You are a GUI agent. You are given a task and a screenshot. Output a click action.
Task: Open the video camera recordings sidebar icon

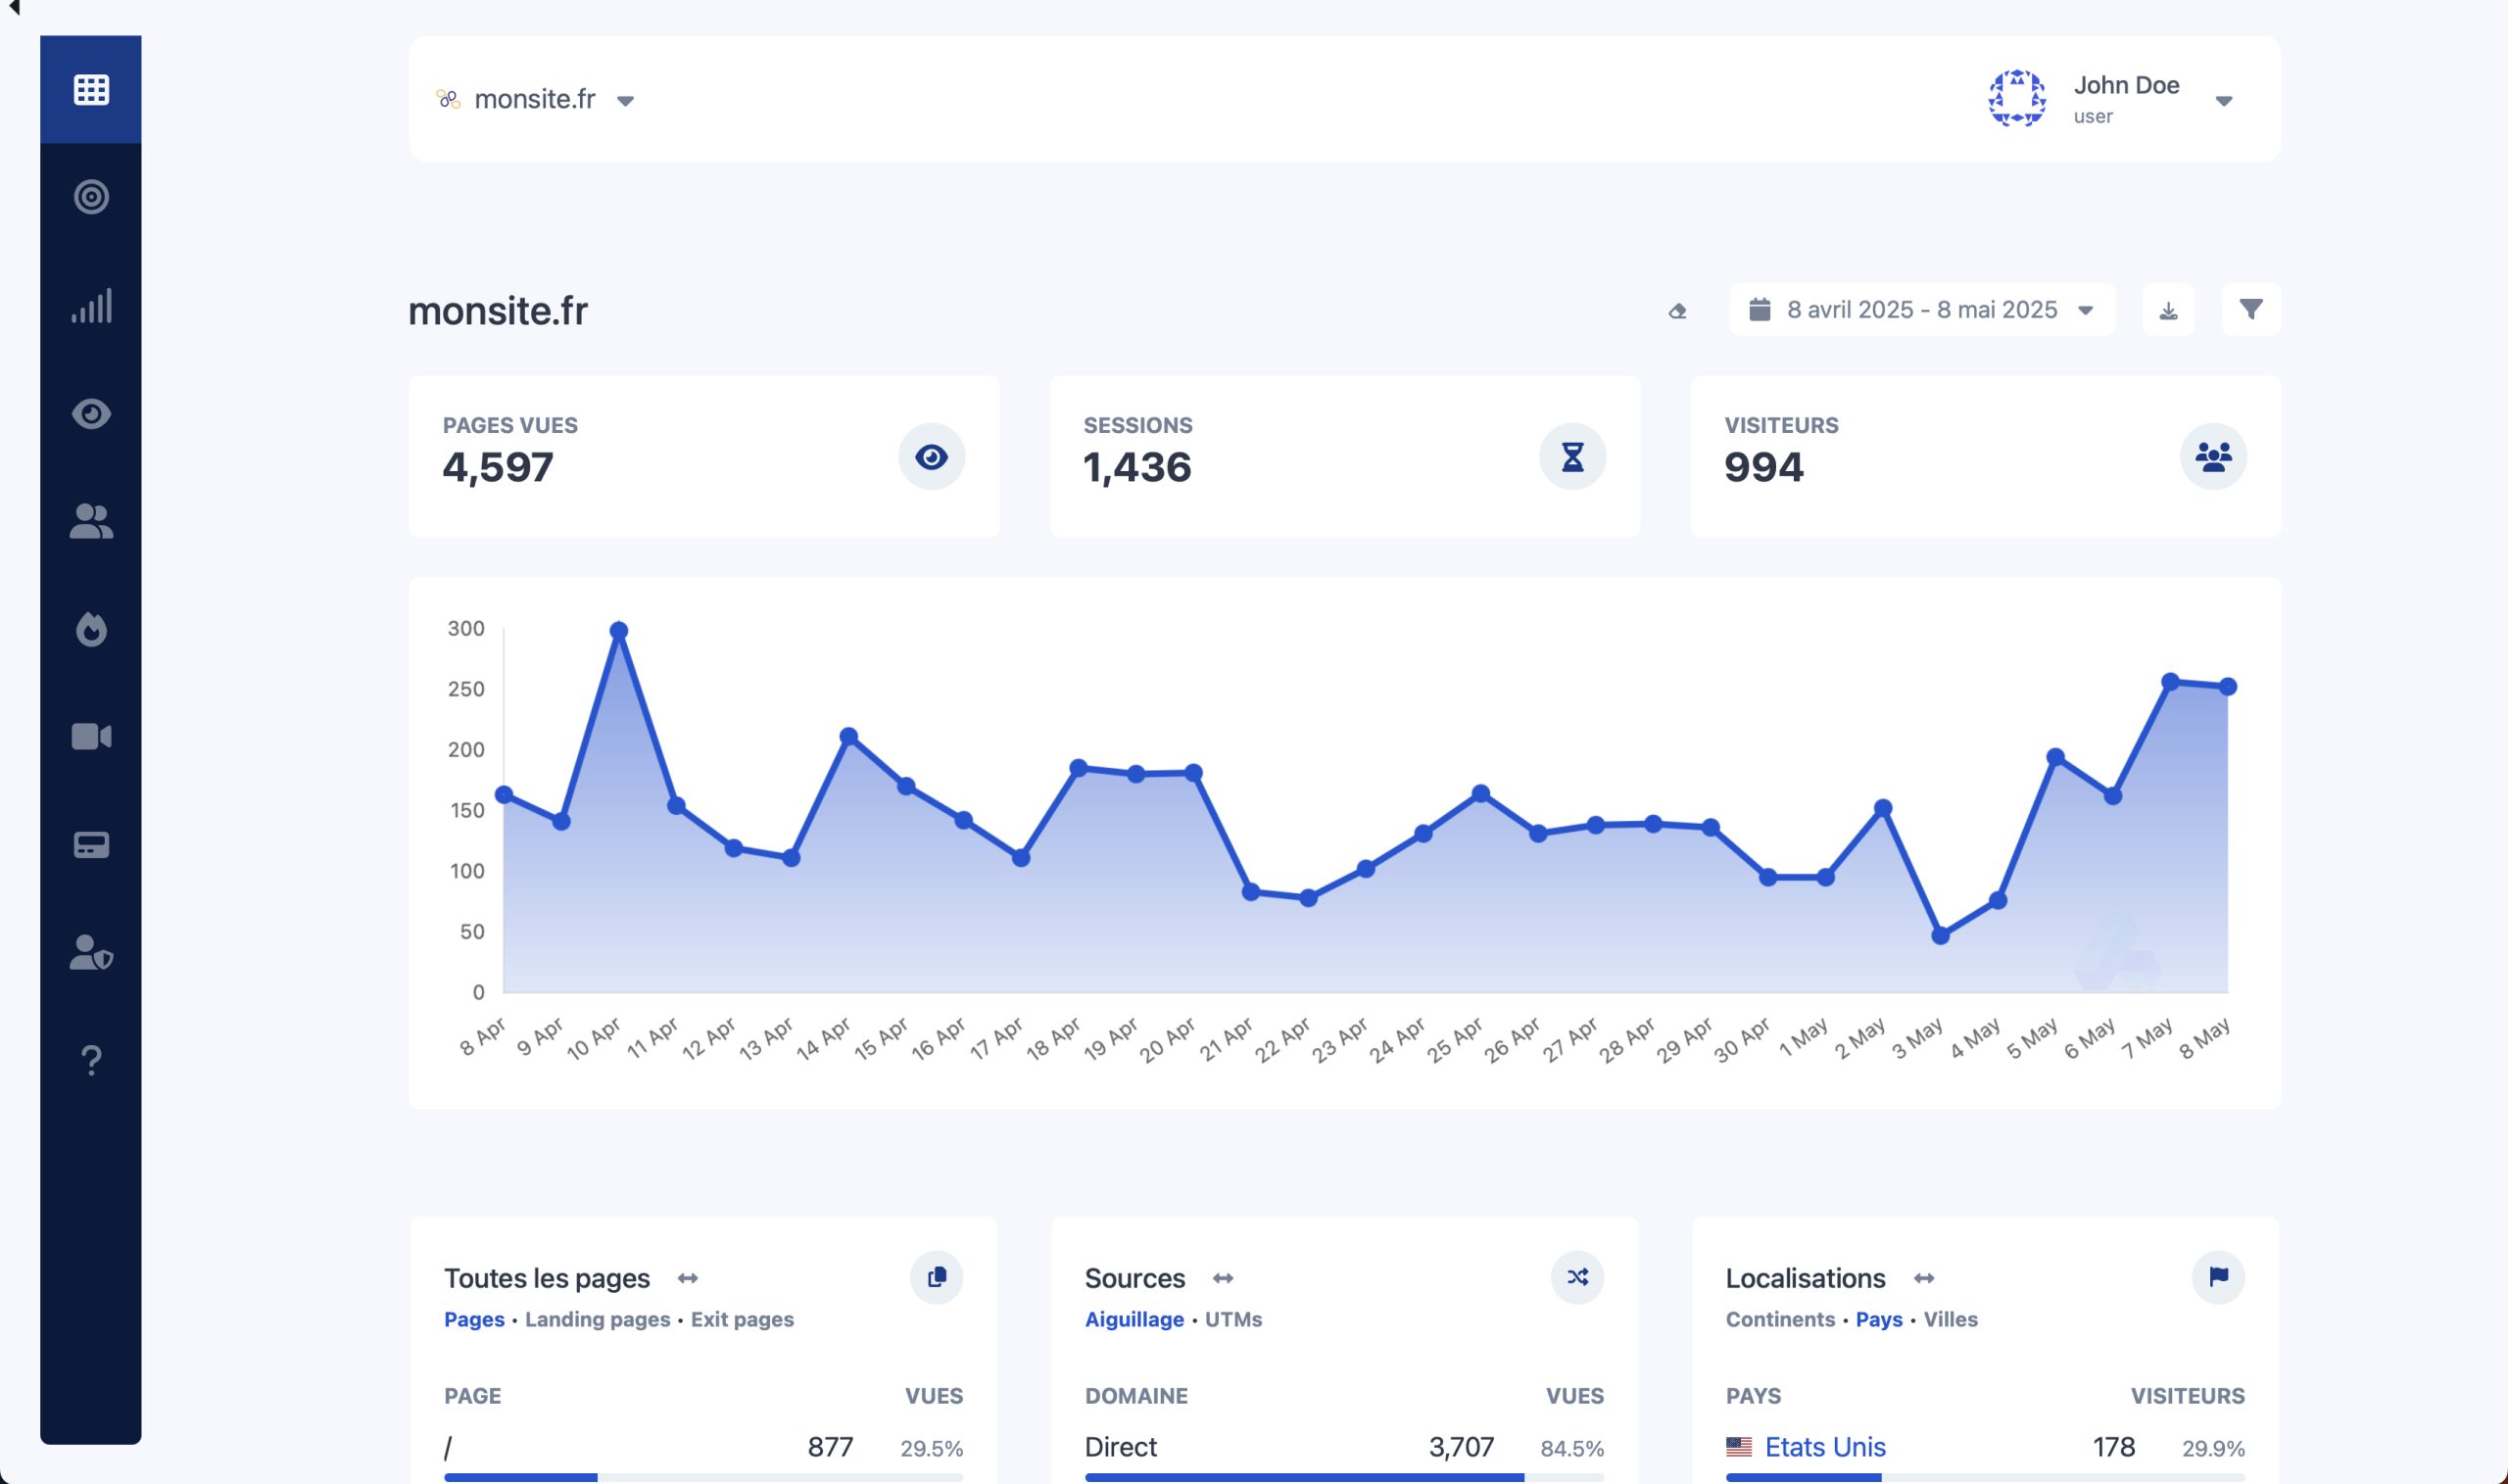(x=91, y=737)
